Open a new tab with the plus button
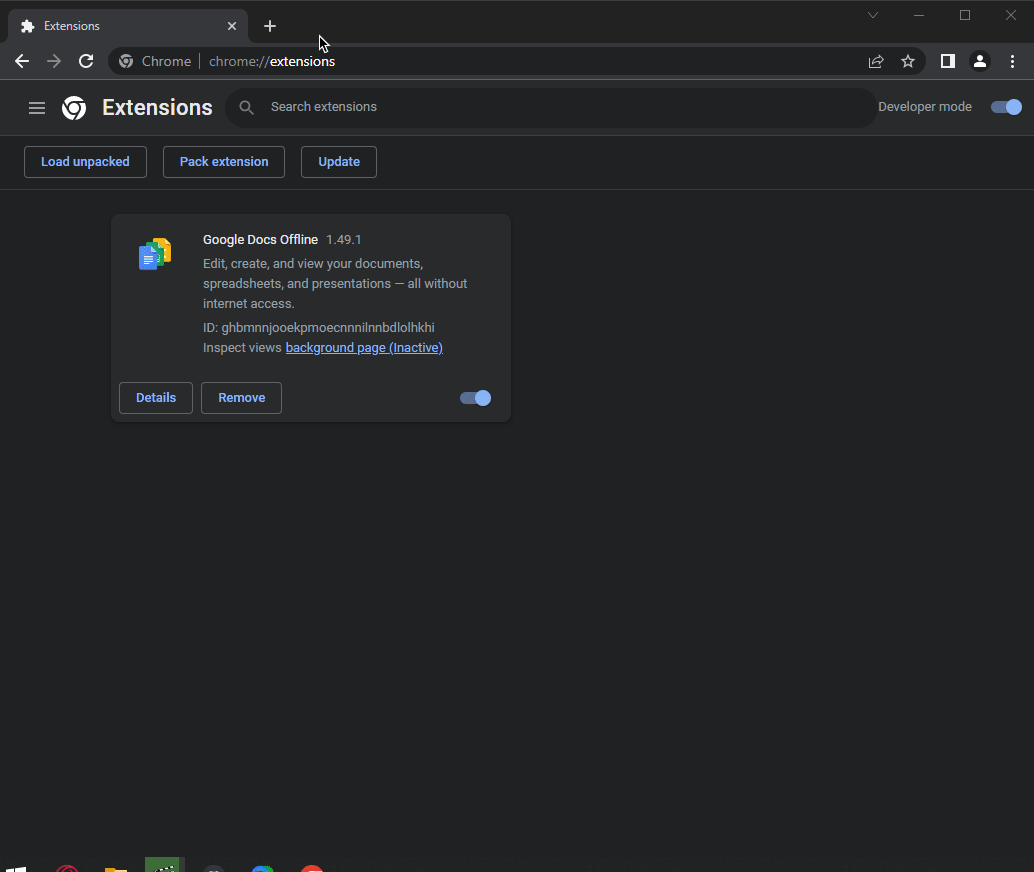Viewport: 1034px width, 872px height. 270,26
